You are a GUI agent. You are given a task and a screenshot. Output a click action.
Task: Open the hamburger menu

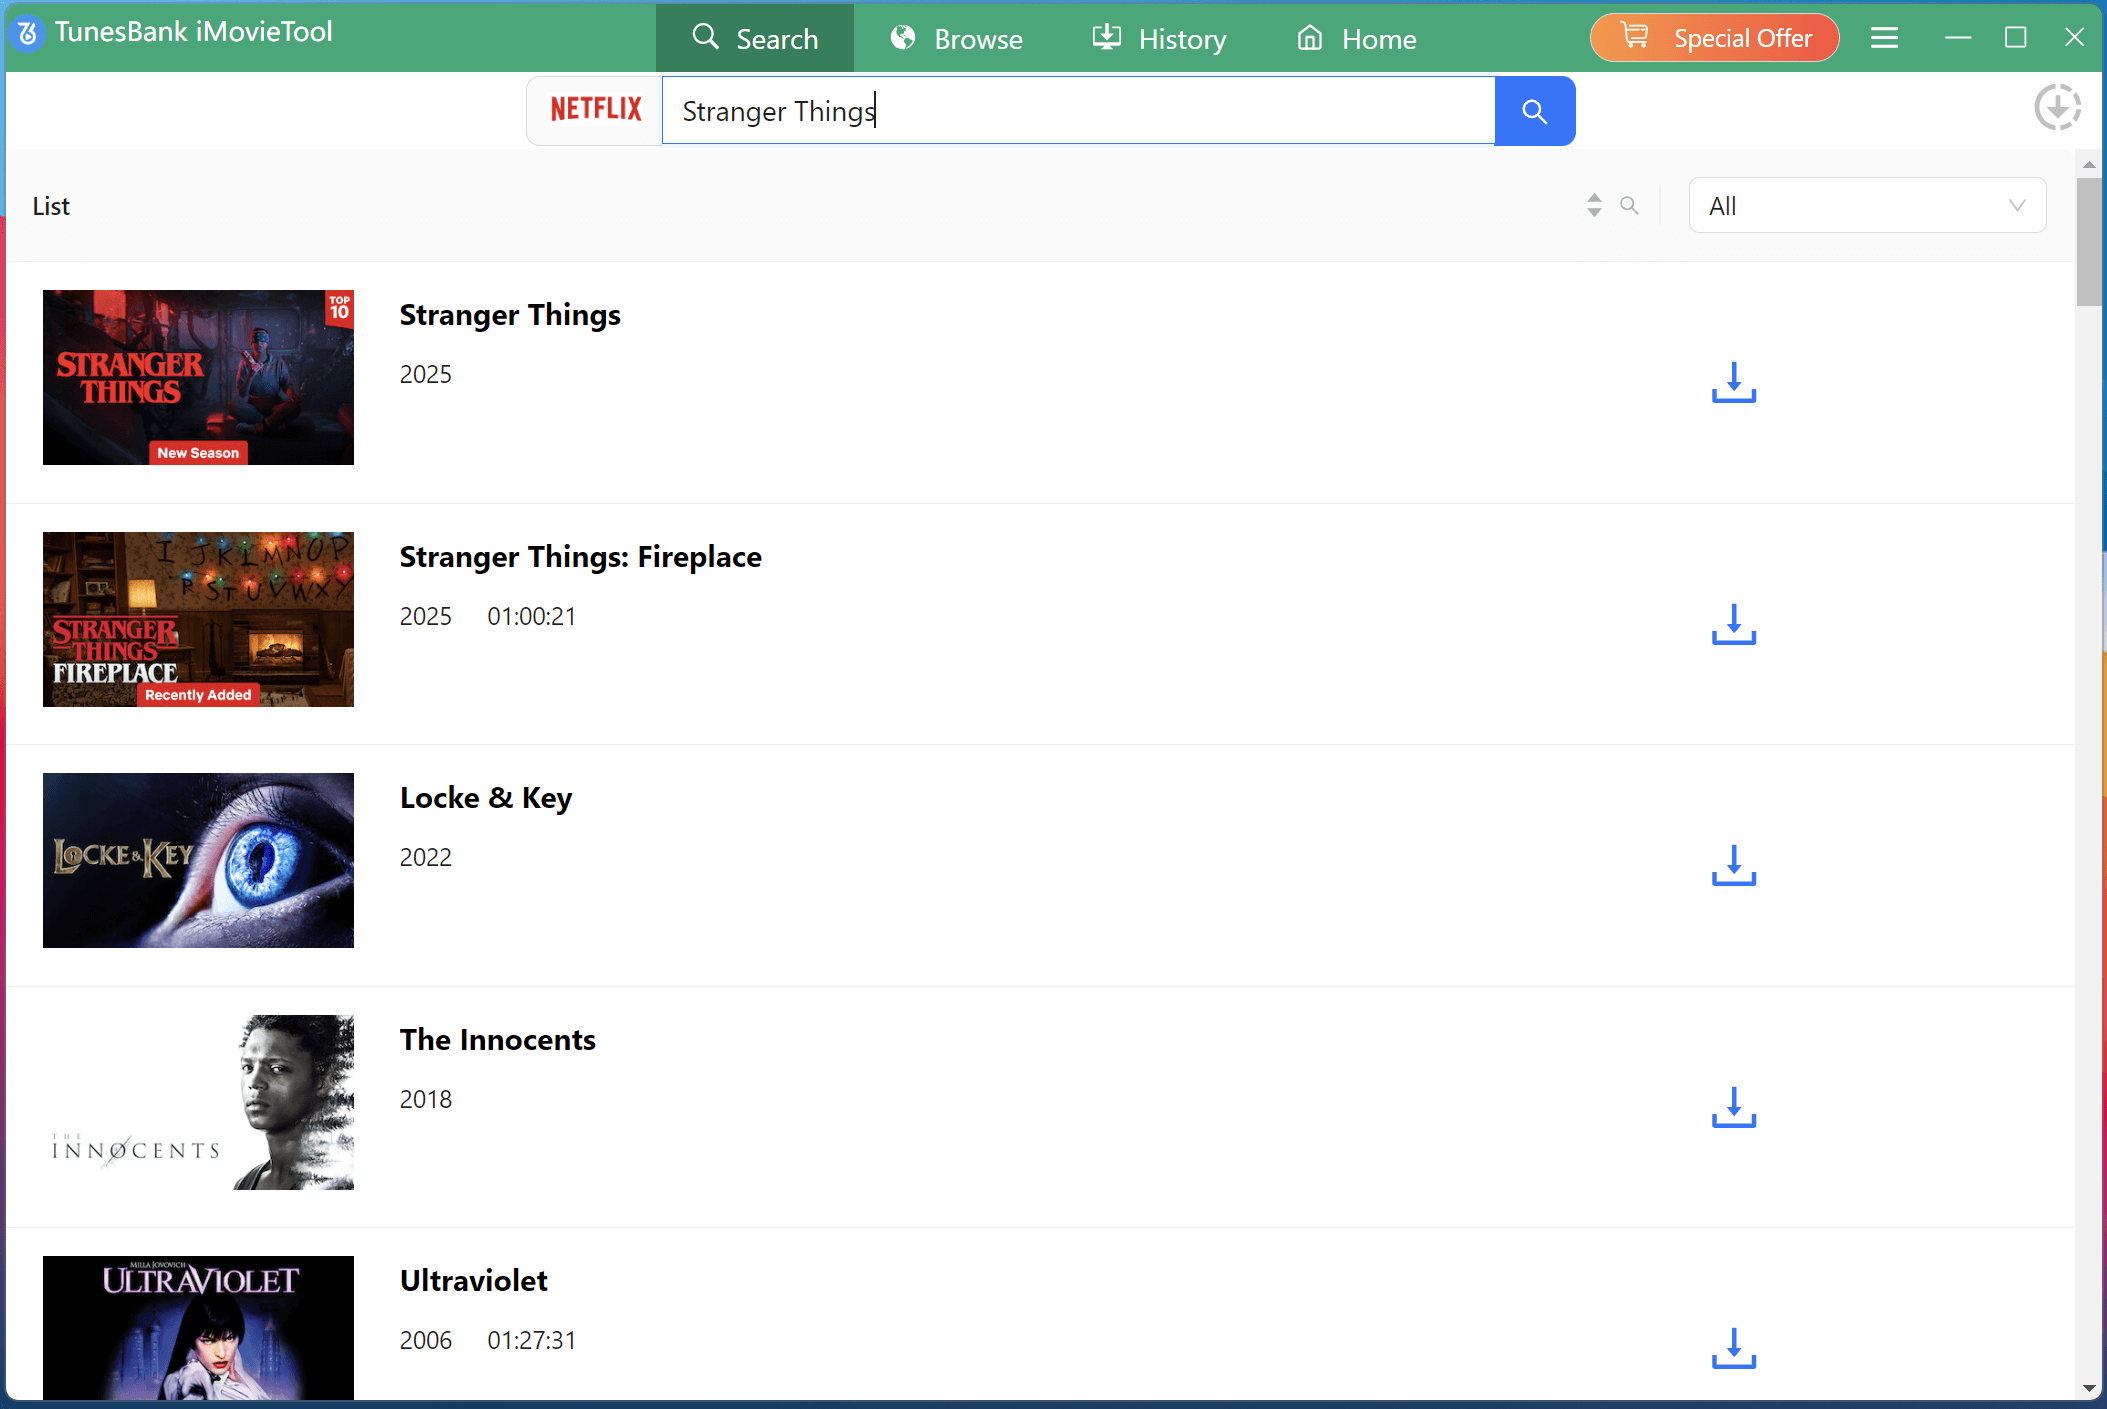[x=1884, y=38]
